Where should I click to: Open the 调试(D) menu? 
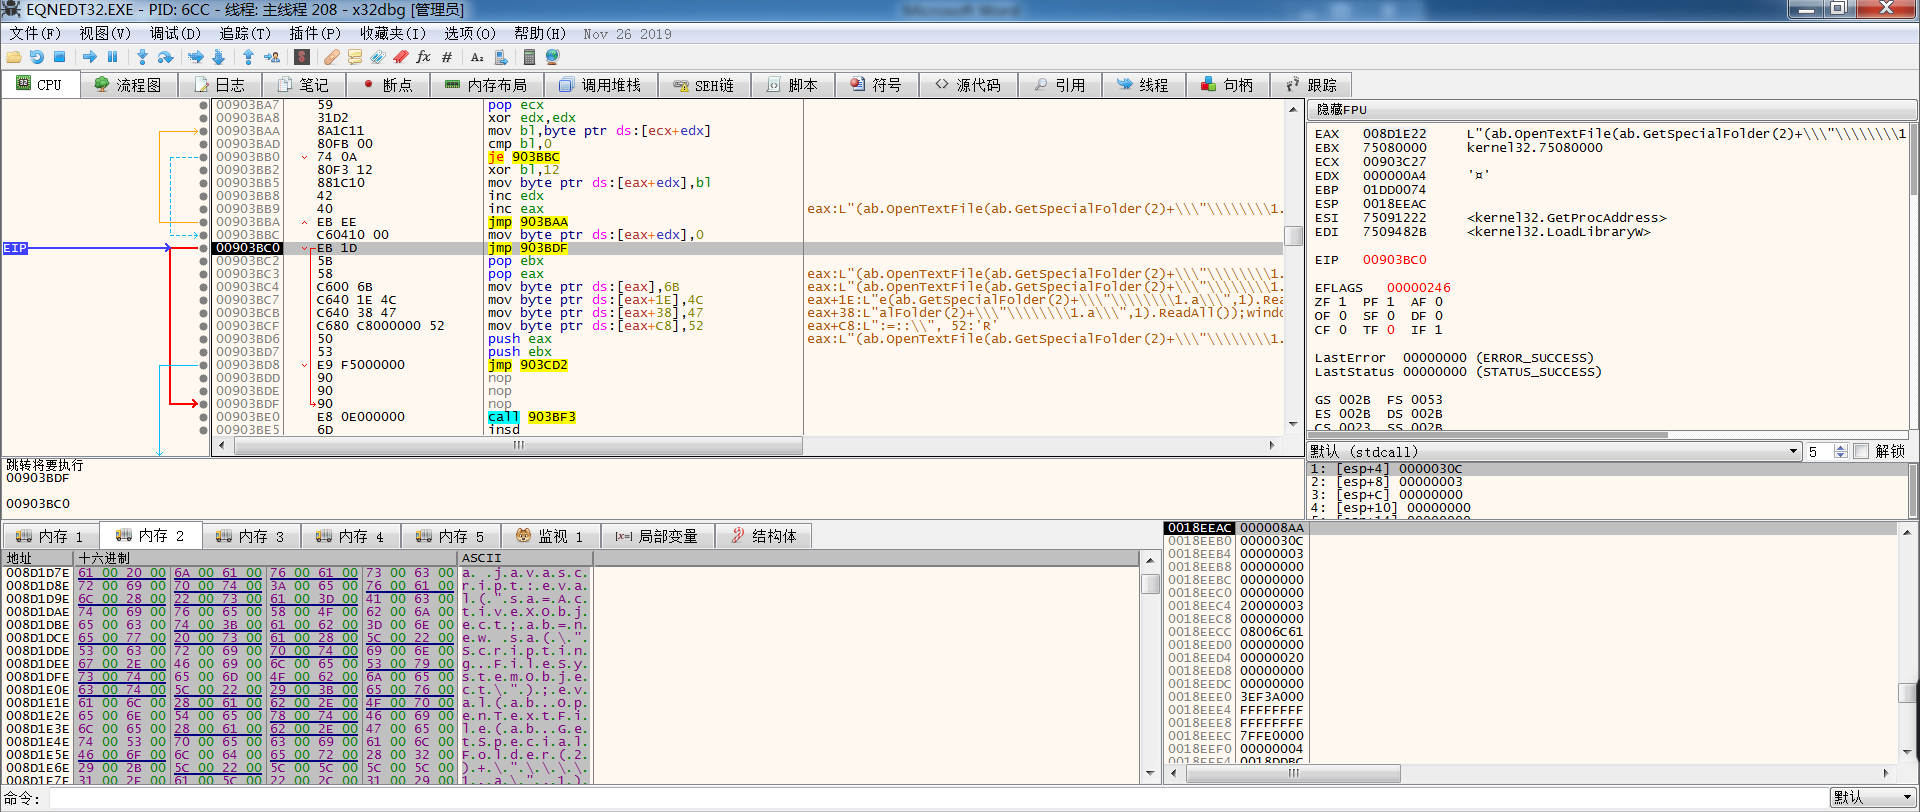point(175,33)
